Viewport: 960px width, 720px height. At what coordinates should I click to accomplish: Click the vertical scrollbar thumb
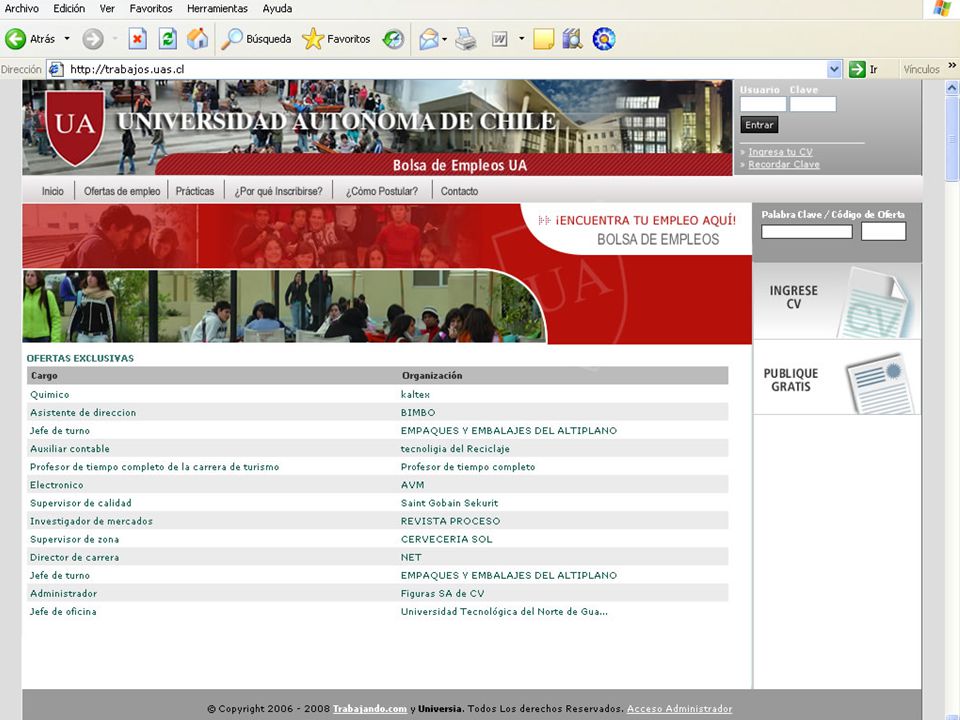click(952, 138)
